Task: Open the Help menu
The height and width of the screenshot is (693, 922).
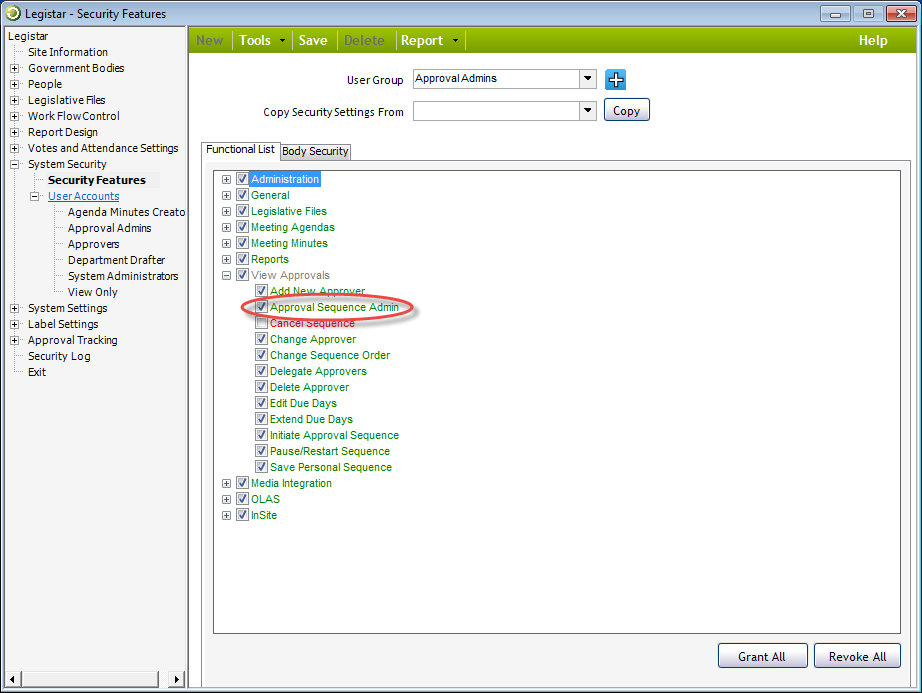Action: tap(873, 41)
